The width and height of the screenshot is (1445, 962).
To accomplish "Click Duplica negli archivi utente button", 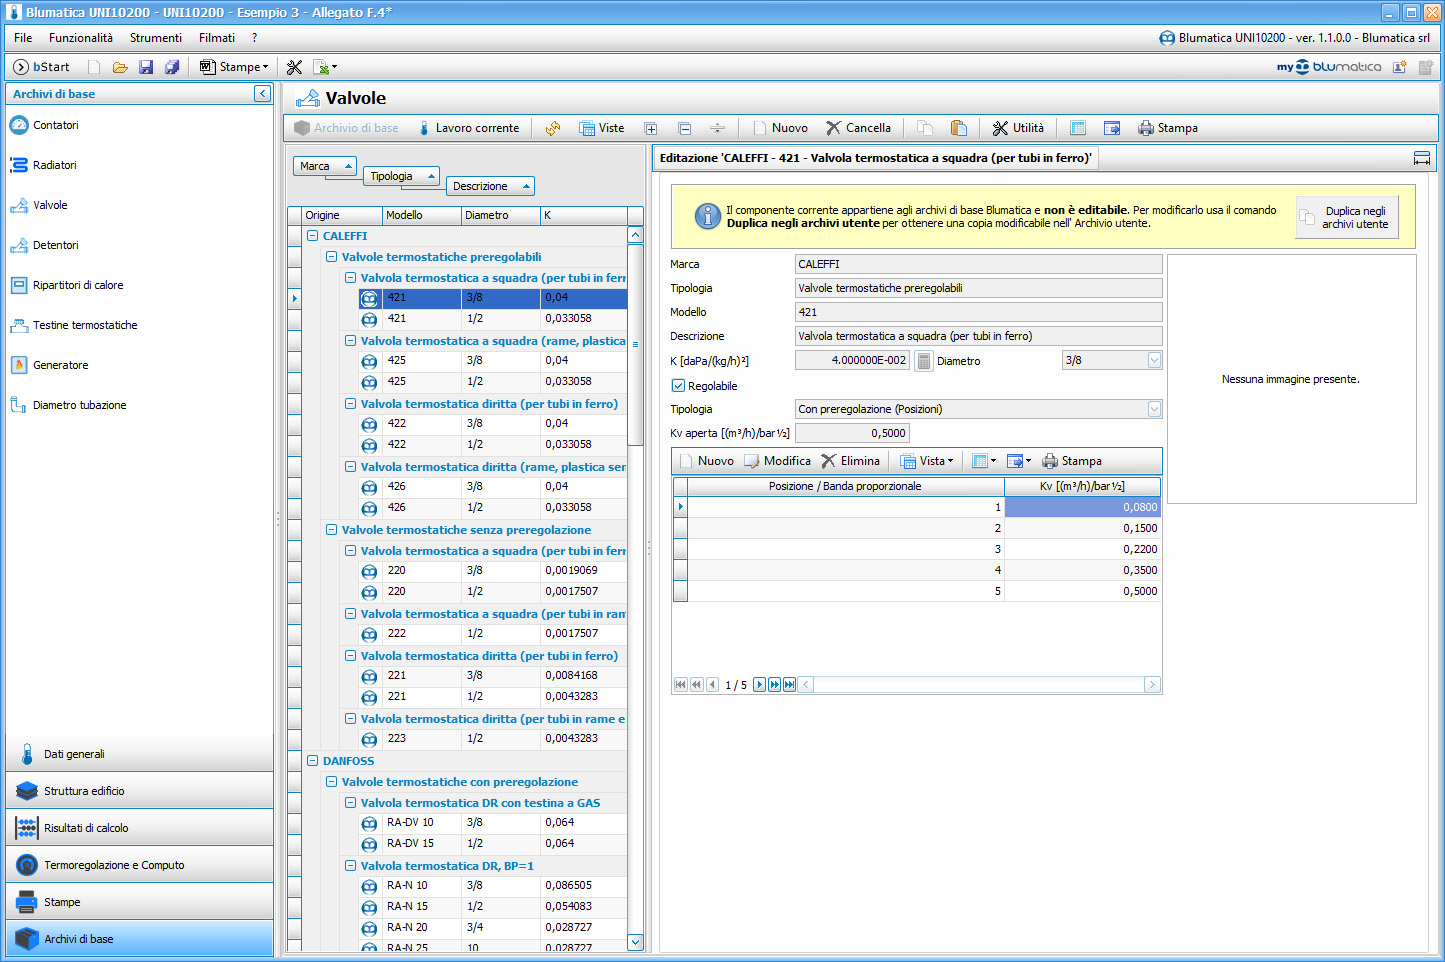I will tap(1347, 217).
